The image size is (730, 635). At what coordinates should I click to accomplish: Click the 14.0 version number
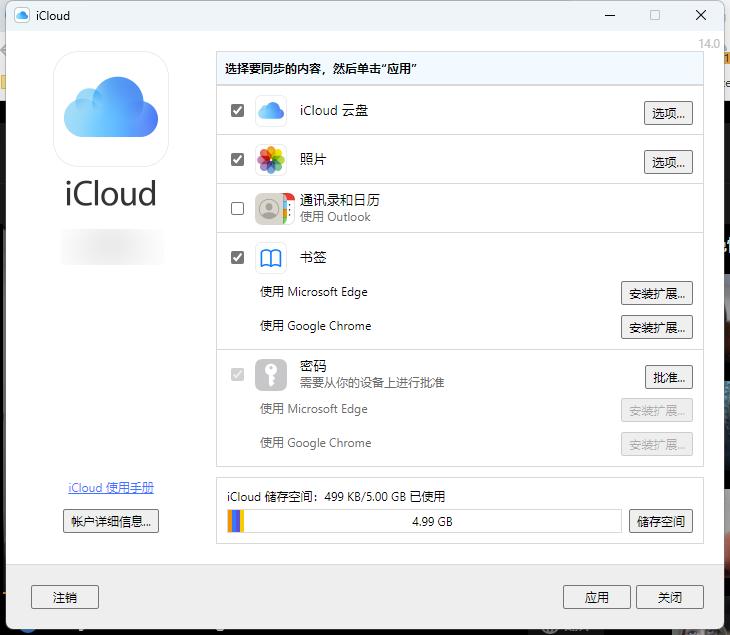[x=709, y=44]
